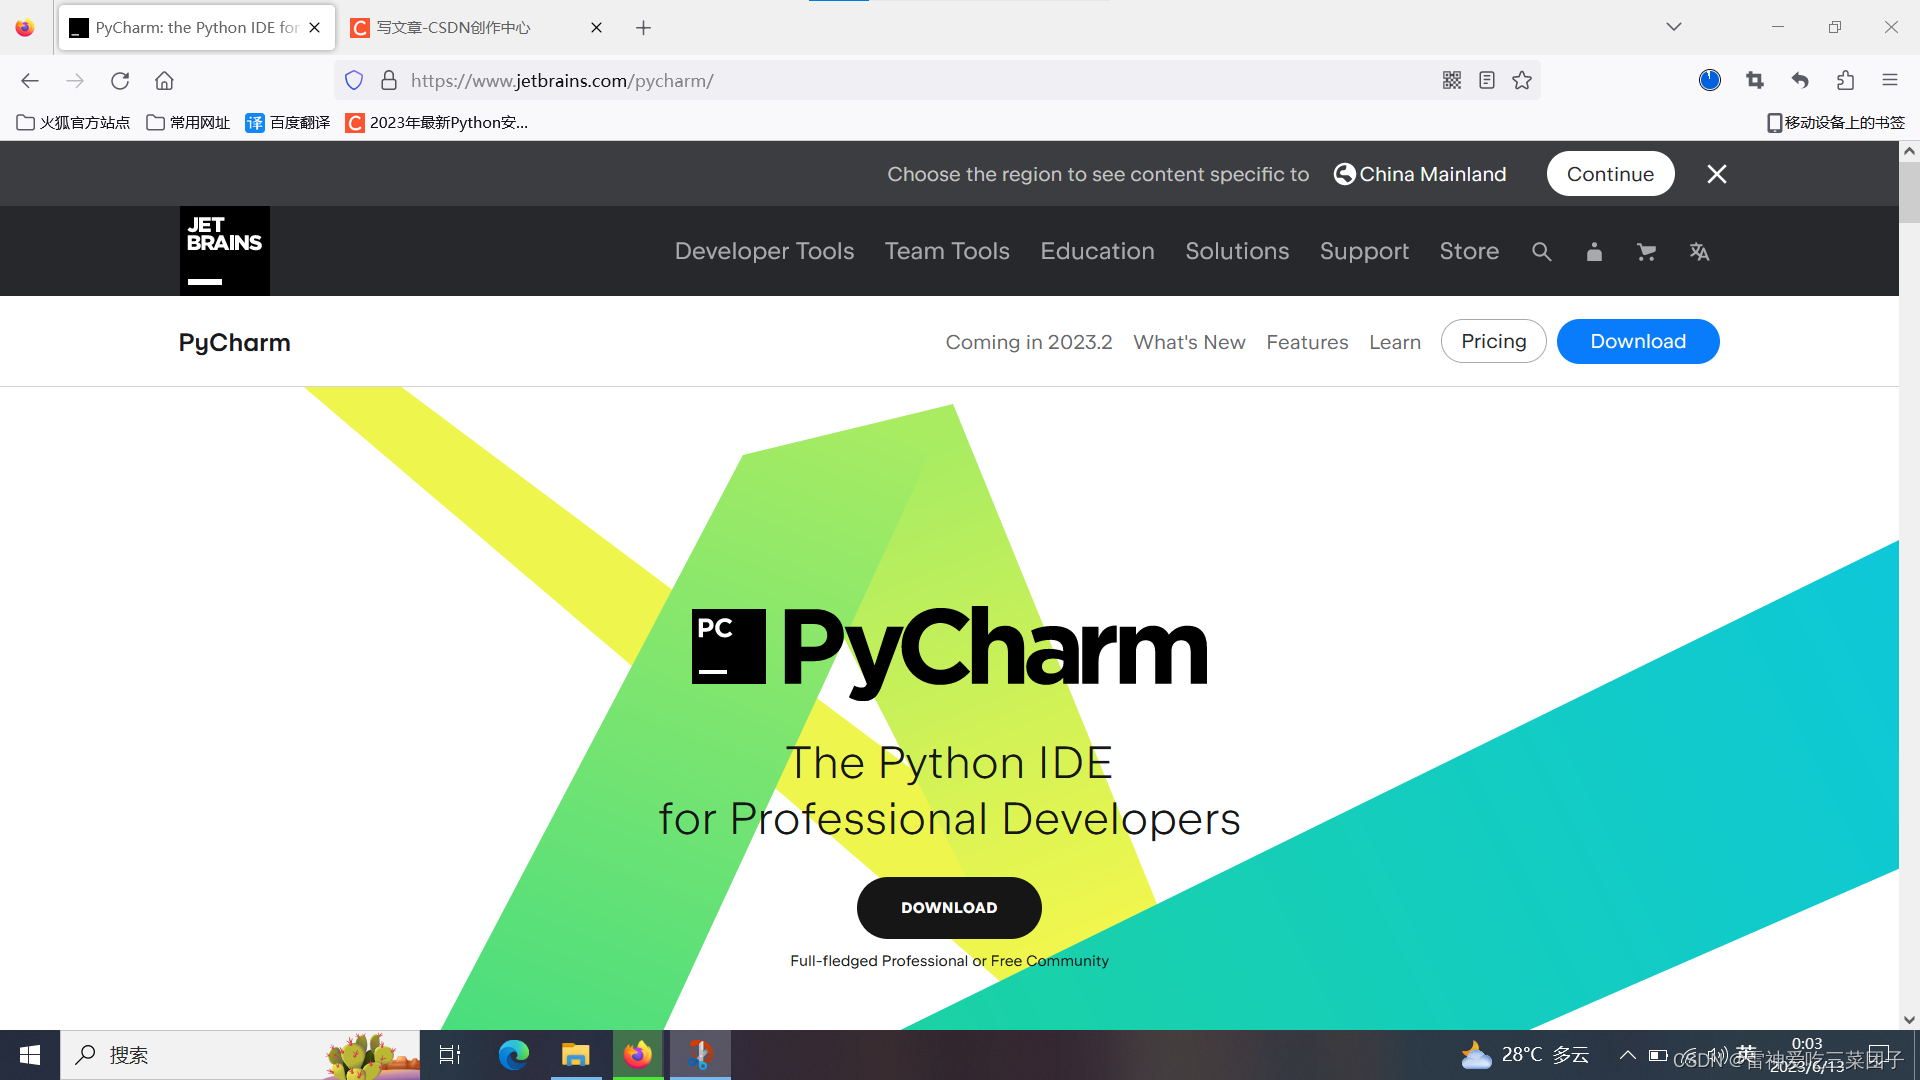Open the JetBrains account person icon
Viewport: 1920px width, 1080px height.
coord(1594,252)
